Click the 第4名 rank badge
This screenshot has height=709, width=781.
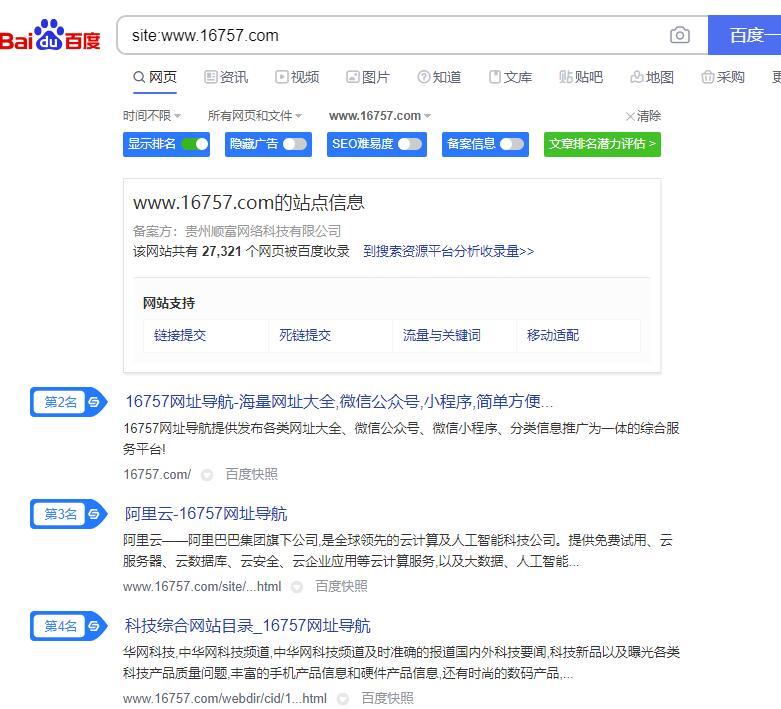point(69,626)
